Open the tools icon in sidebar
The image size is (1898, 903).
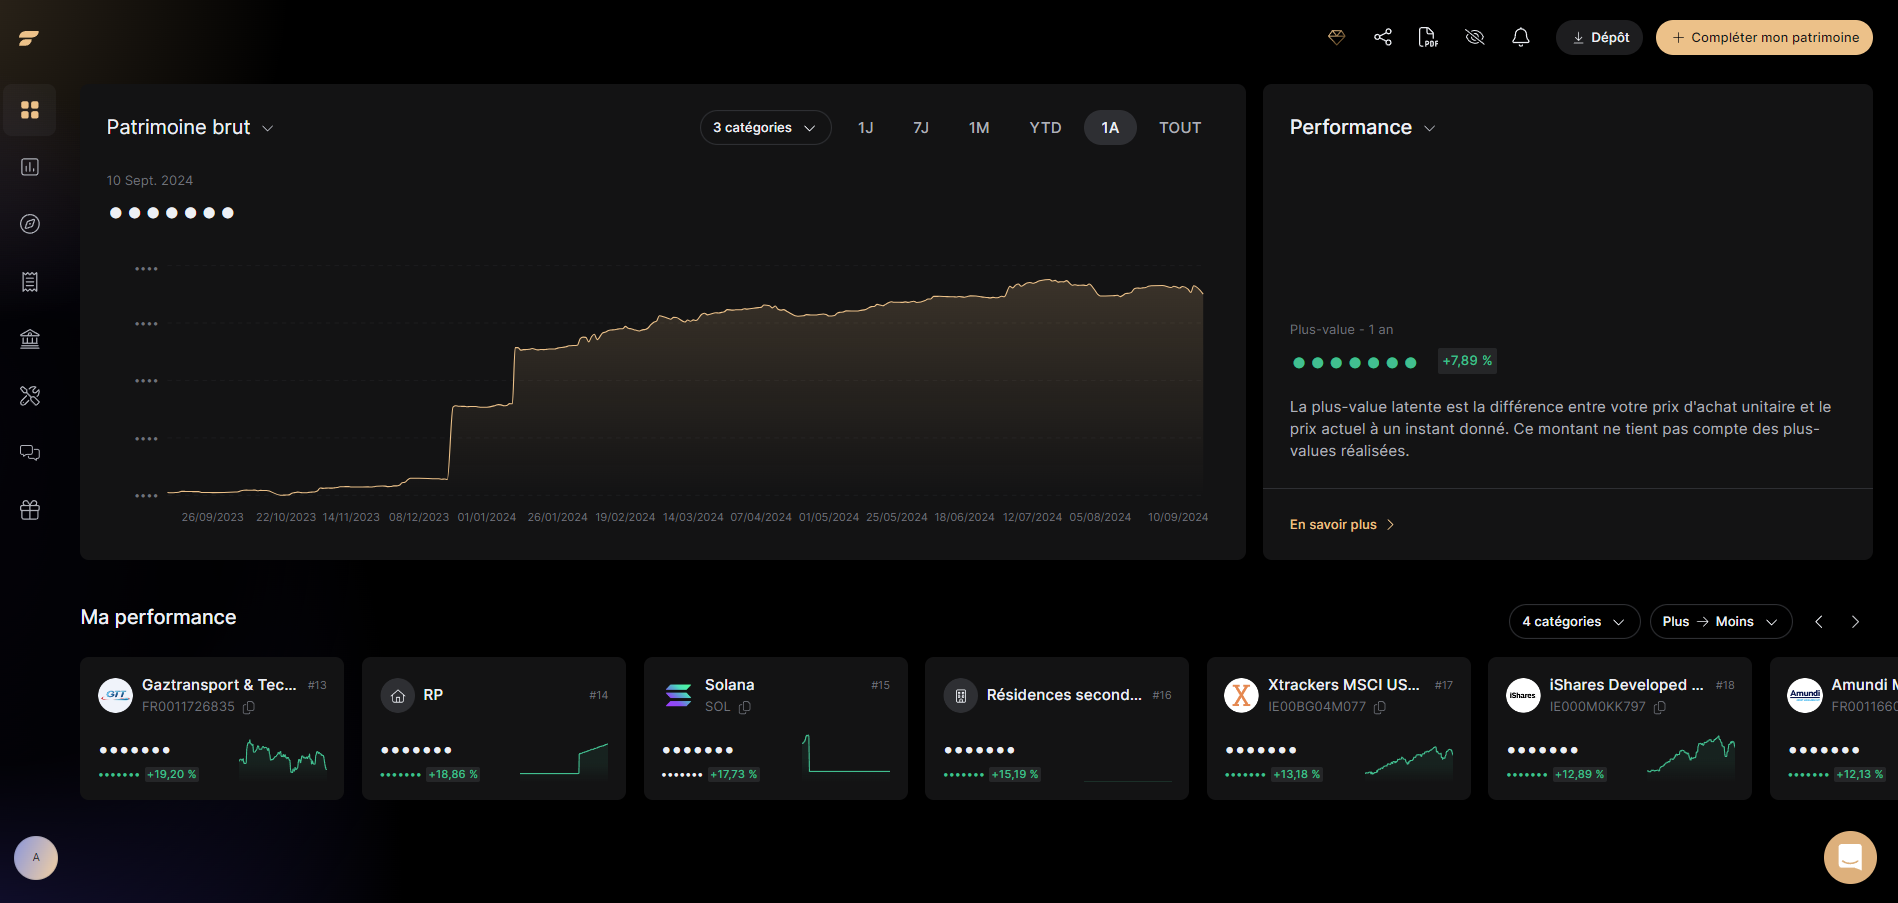30,396
